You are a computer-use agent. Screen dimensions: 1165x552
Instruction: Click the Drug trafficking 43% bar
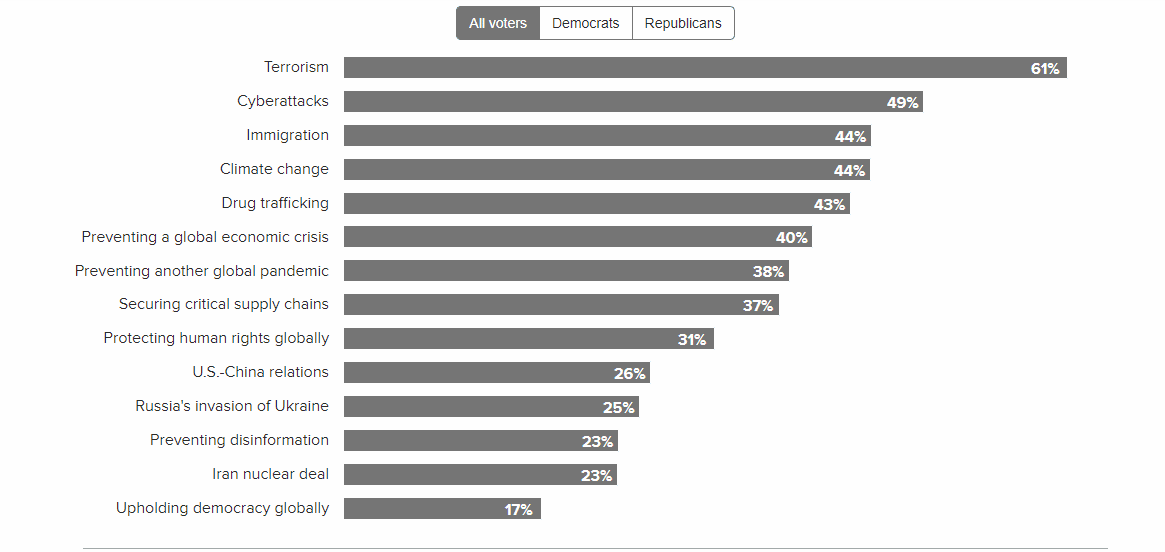coord(597,204)
